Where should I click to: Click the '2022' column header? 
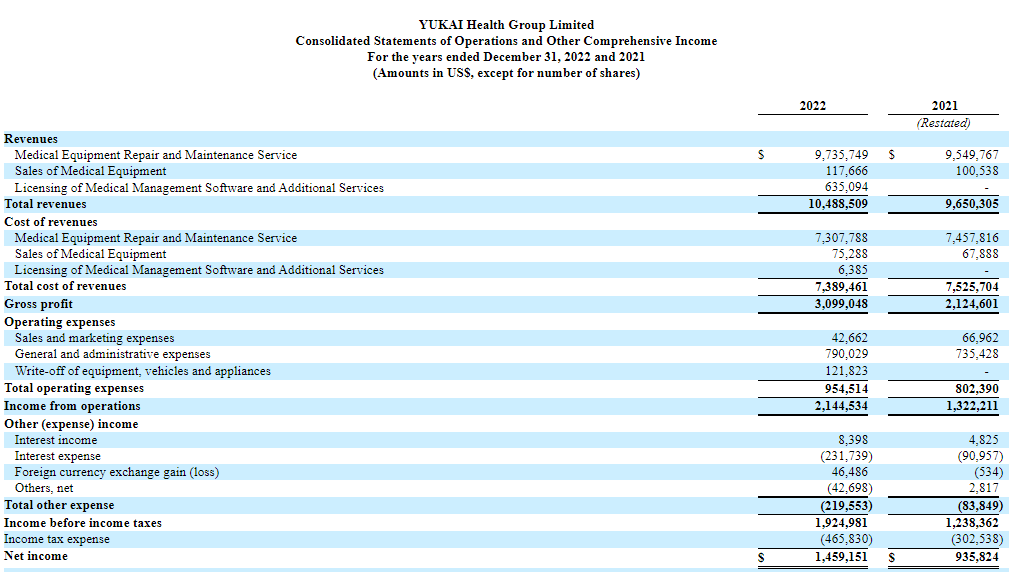pyautogui.click(x=812, y=105)
